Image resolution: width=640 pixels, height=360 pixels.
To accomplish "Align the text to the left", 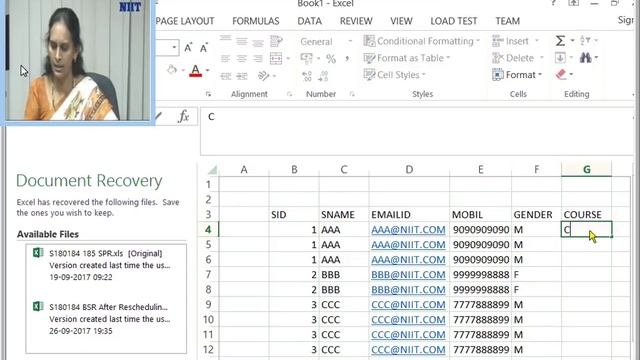I will click(225, 58).
